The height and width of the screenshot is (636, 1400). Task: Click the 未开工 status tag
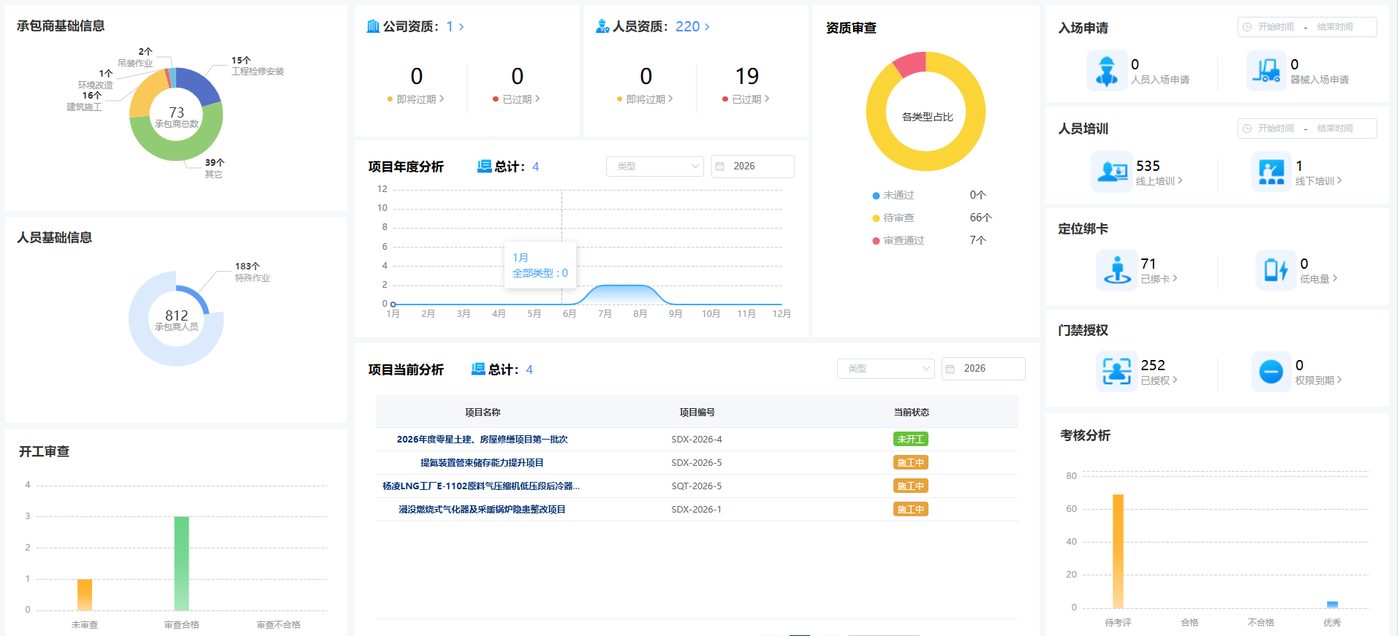click(911, 439)
